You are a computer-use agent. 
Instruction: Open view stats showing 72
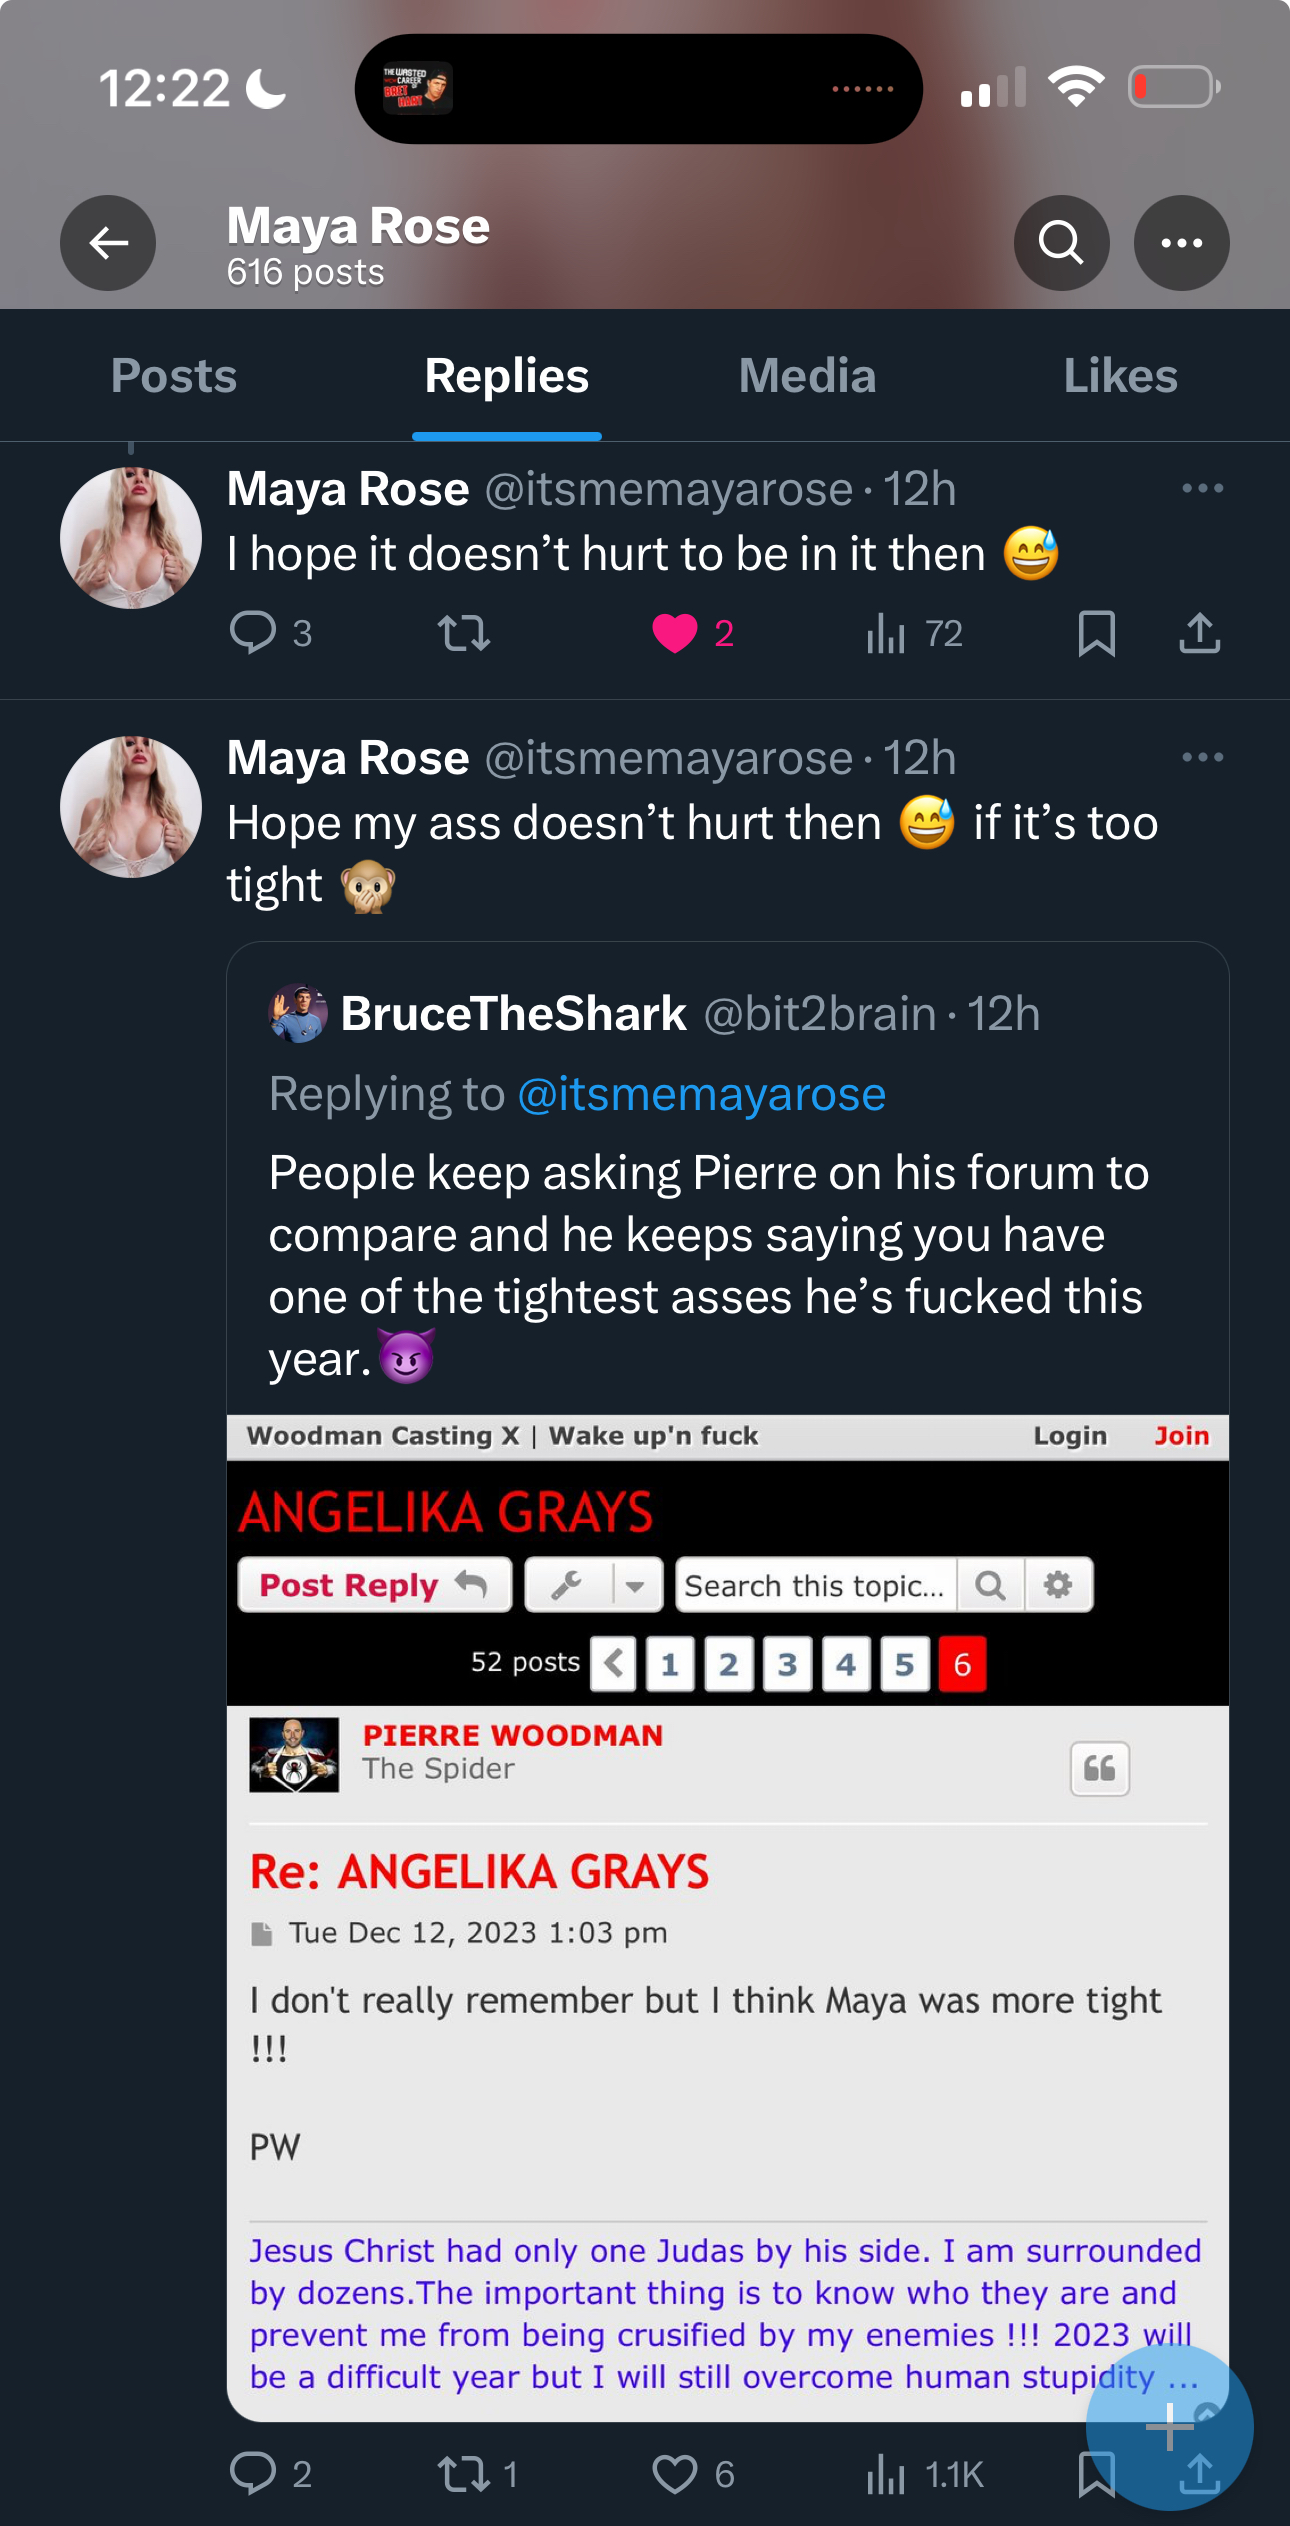click(914, 633)
